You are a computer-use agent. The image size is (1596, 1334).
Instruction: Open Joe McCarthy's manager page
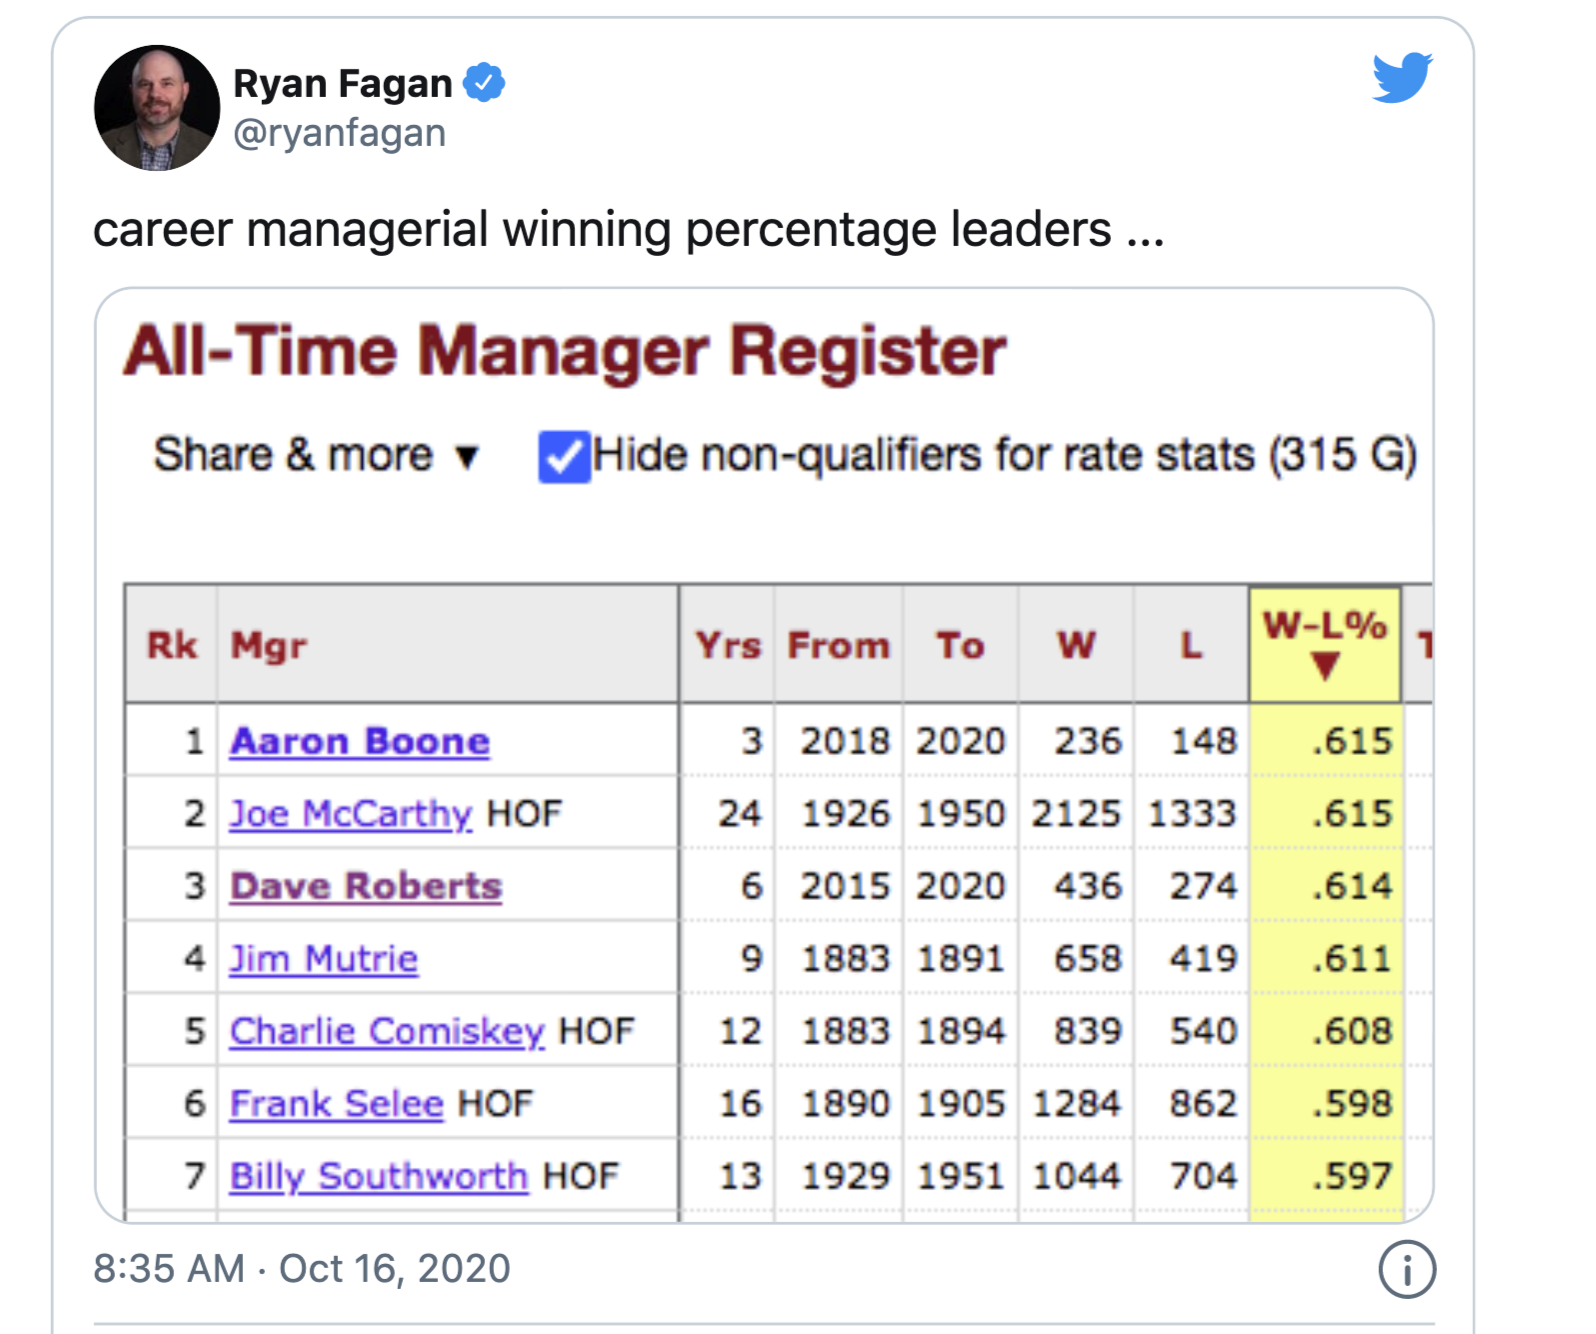(350, 814)
